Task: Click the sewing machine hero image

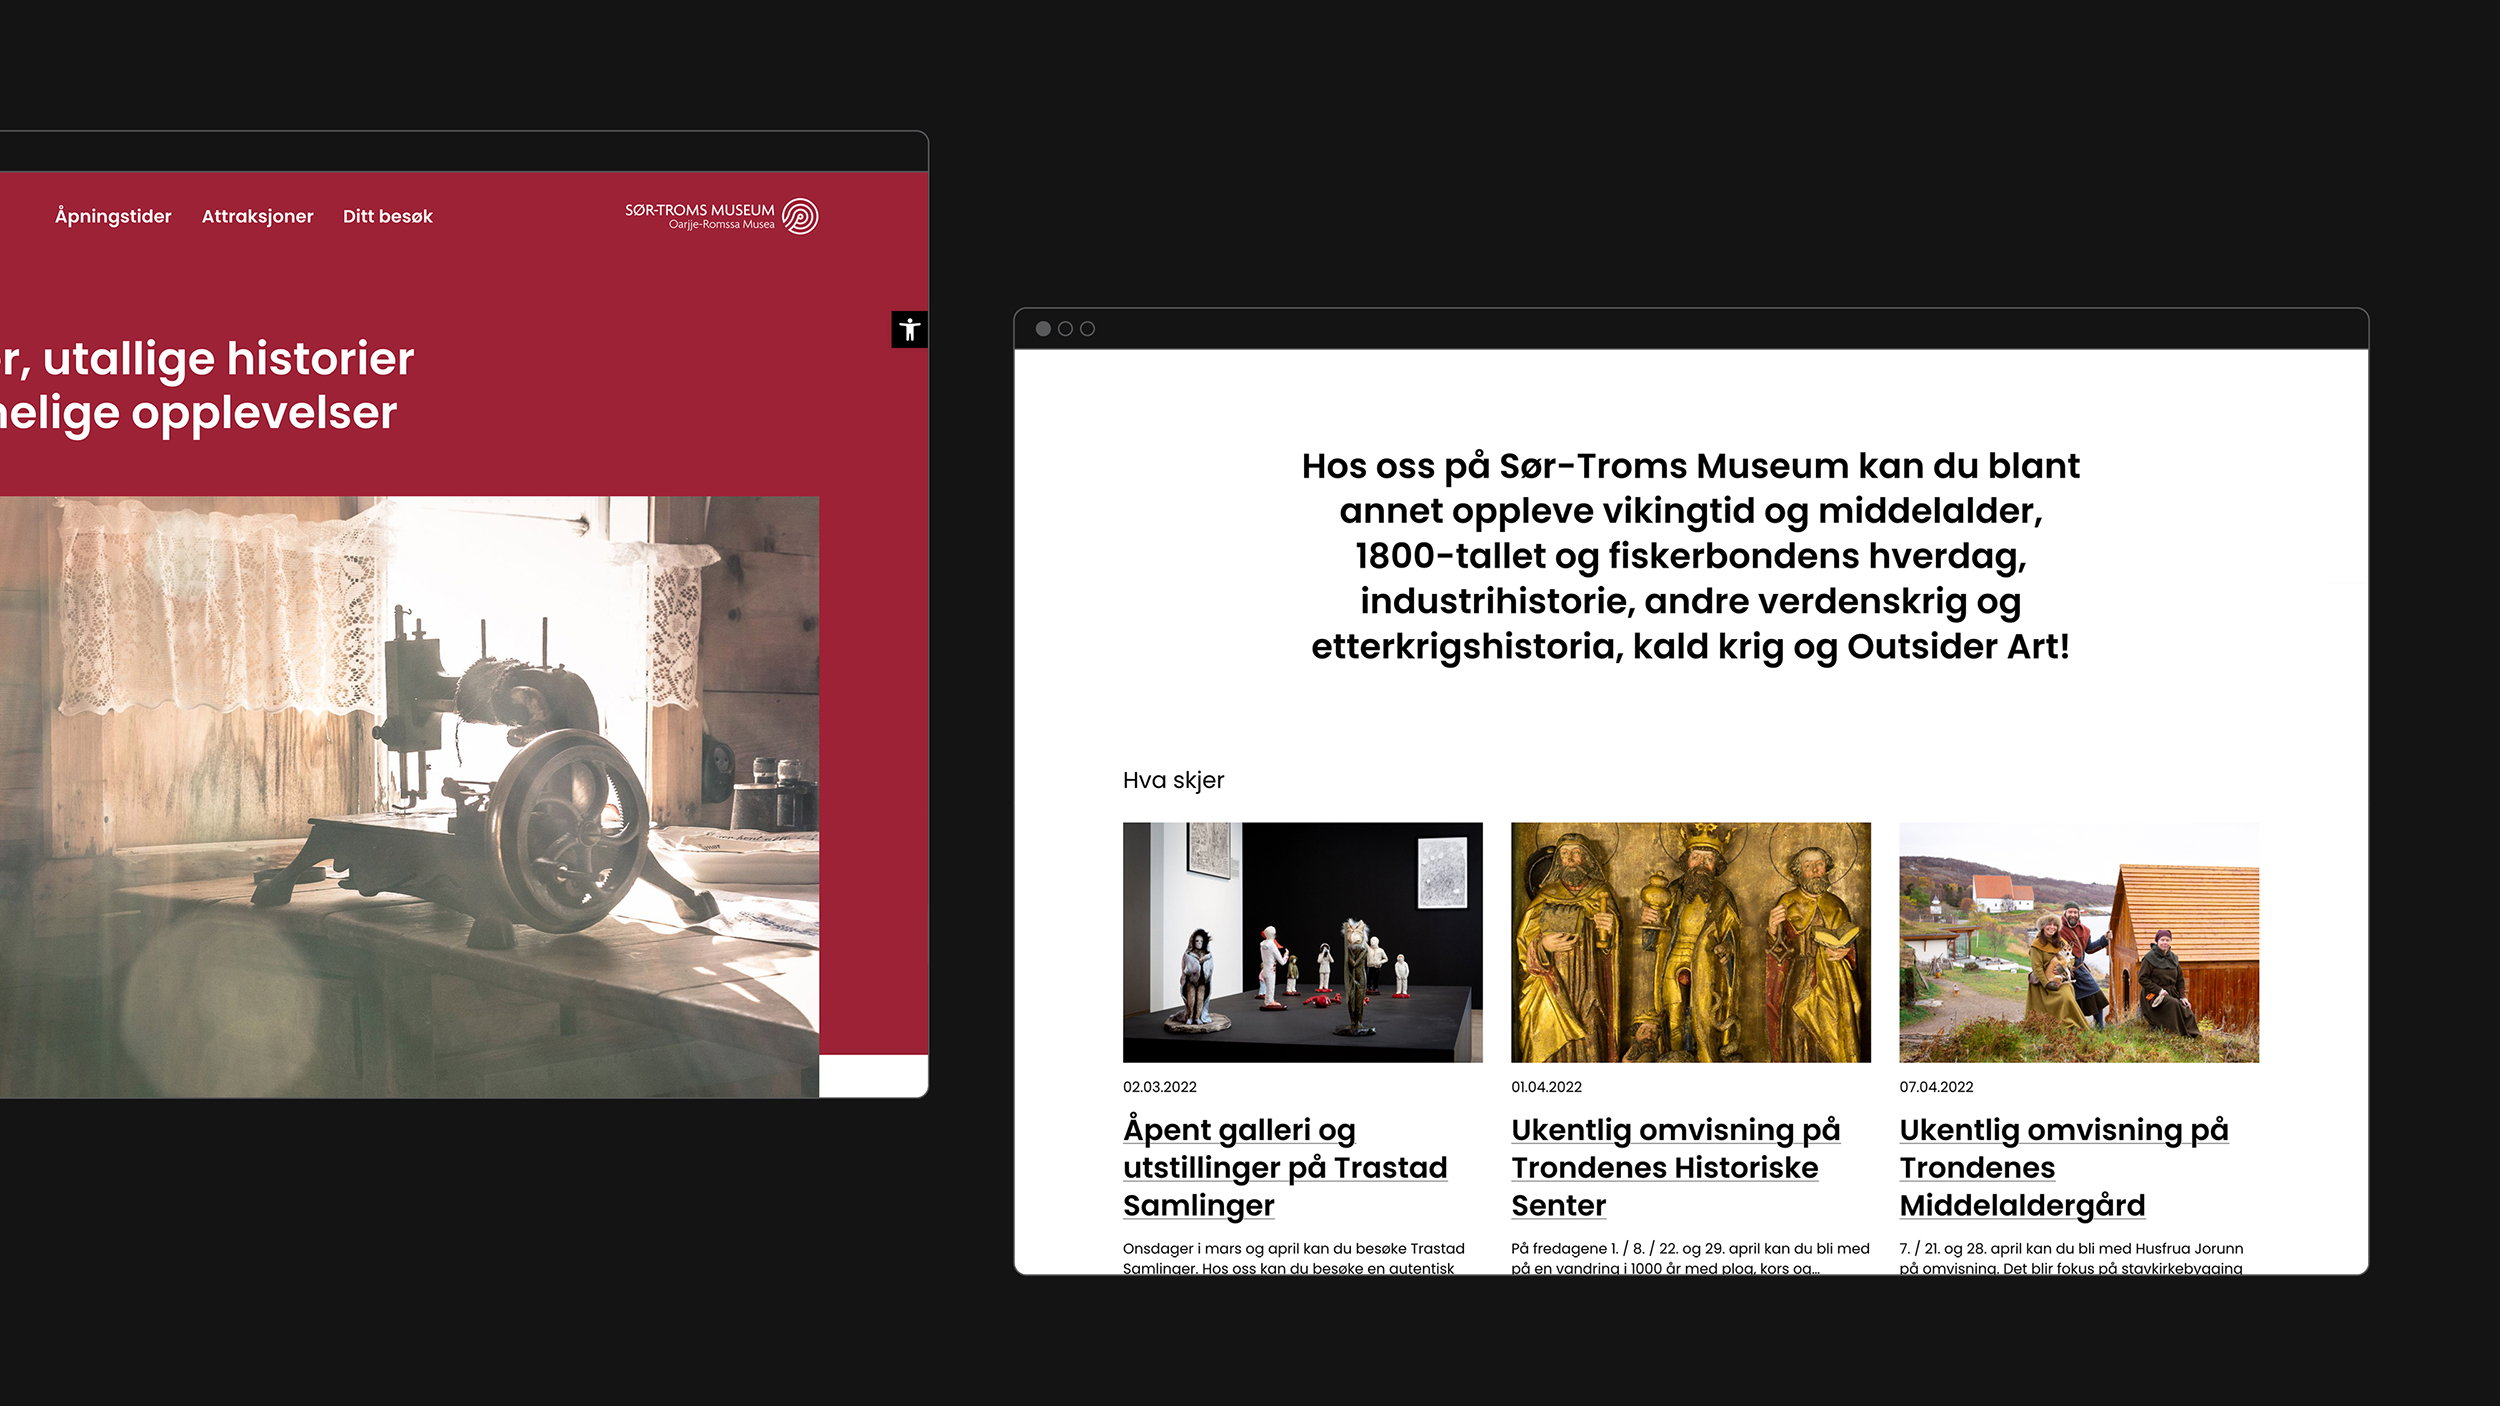Action: (x=409, y=796)
